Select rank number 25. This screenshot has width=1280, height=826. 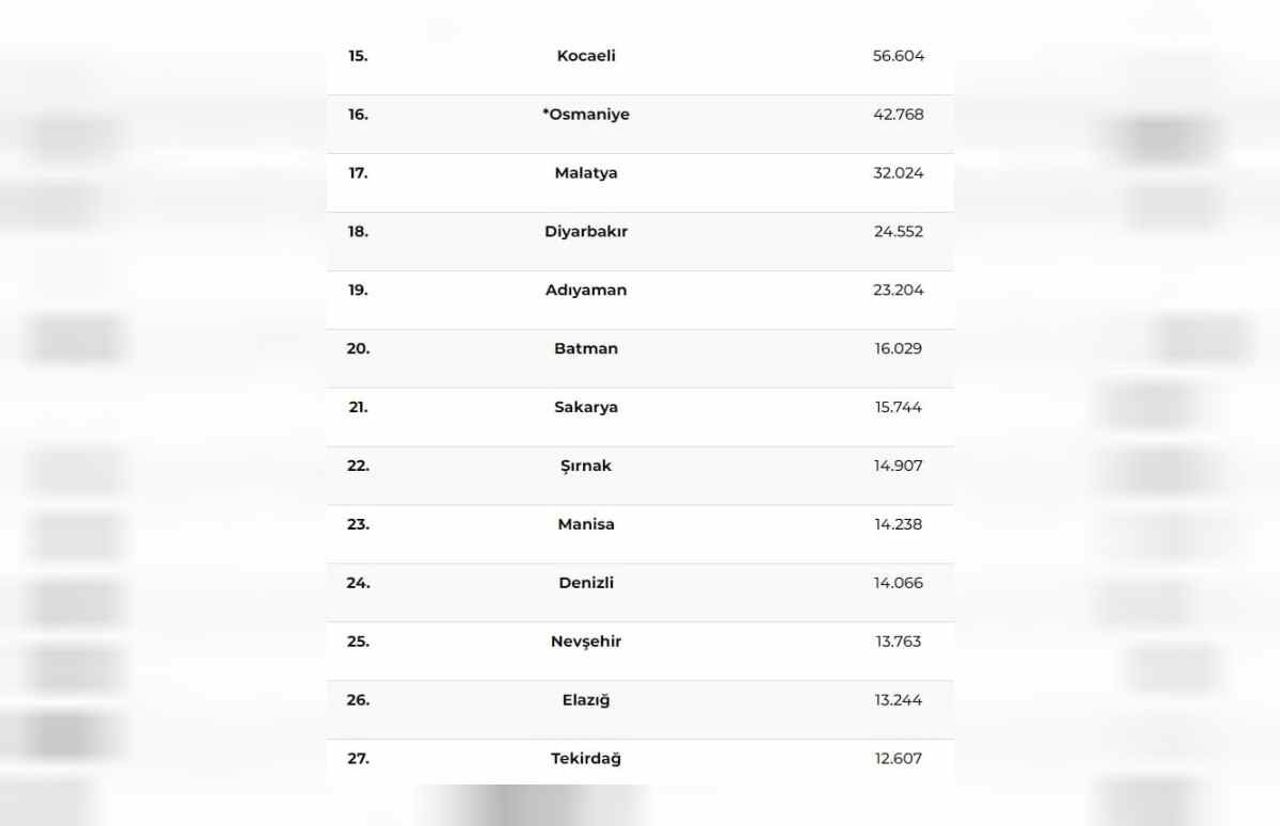358,642
